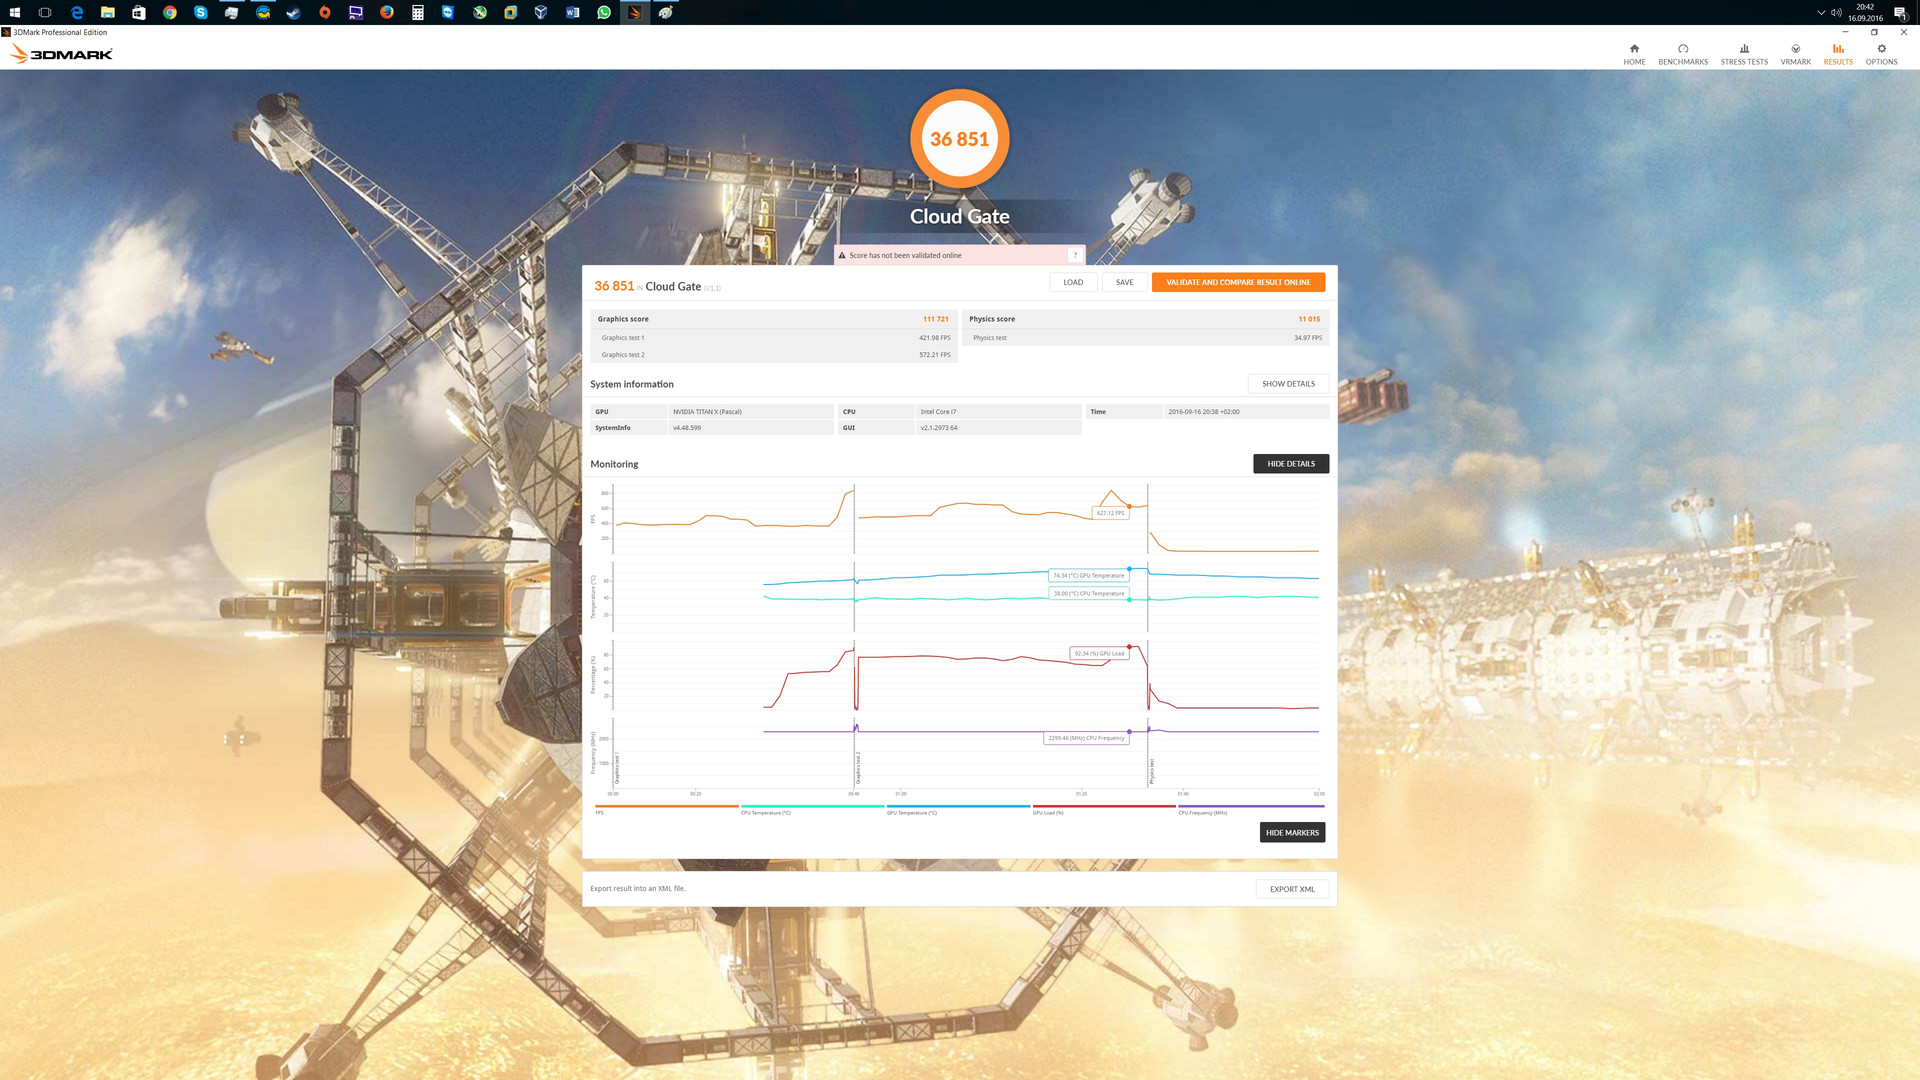
Task: Show system information details
Action: pyautogui.click(x=1288, y=384)
